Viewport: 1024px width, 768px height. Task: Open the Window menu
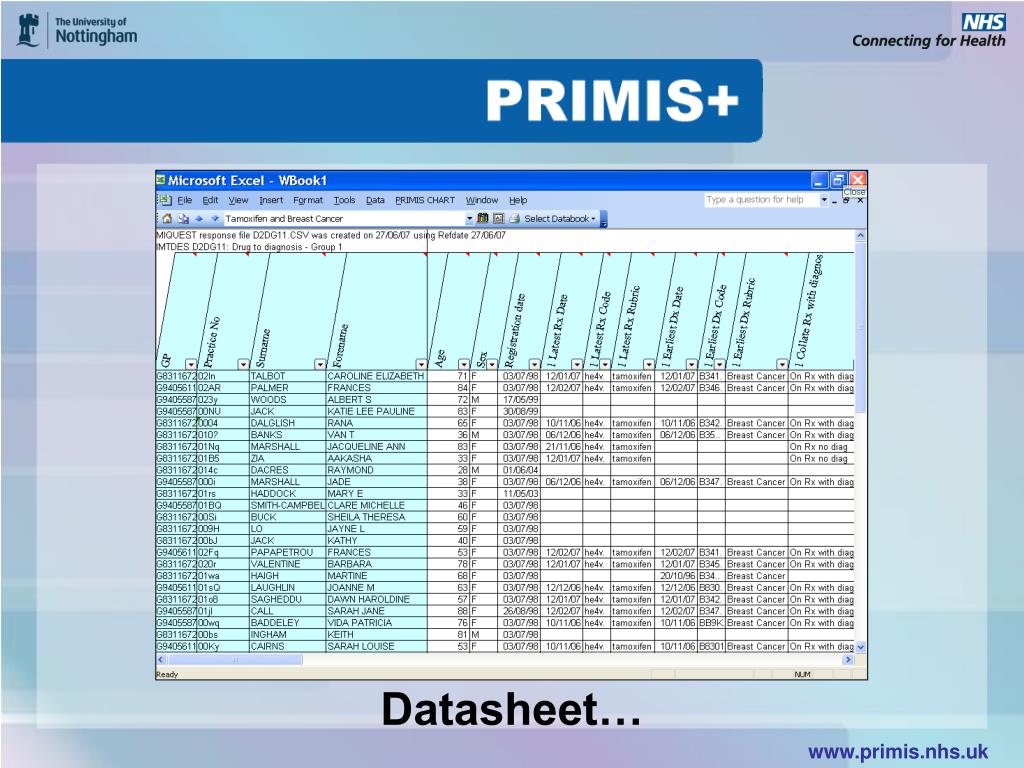click(x=481, y=200)
